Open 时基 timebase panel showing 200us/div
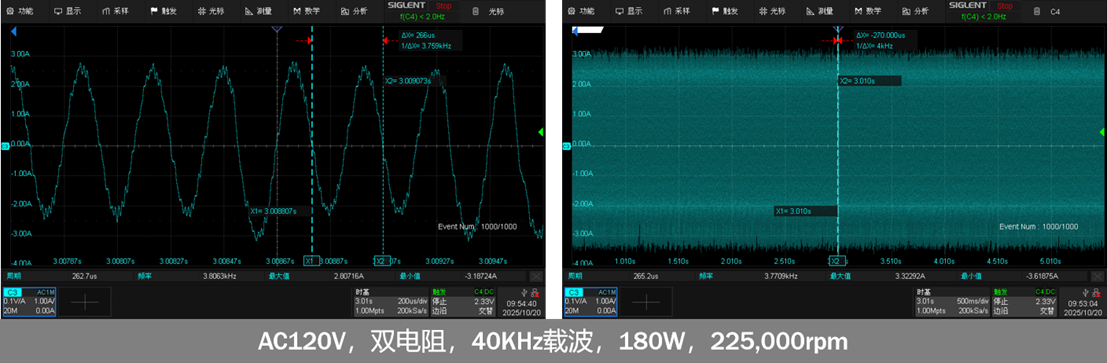This screenshot has height=363, width=1107. pos(392,302)
